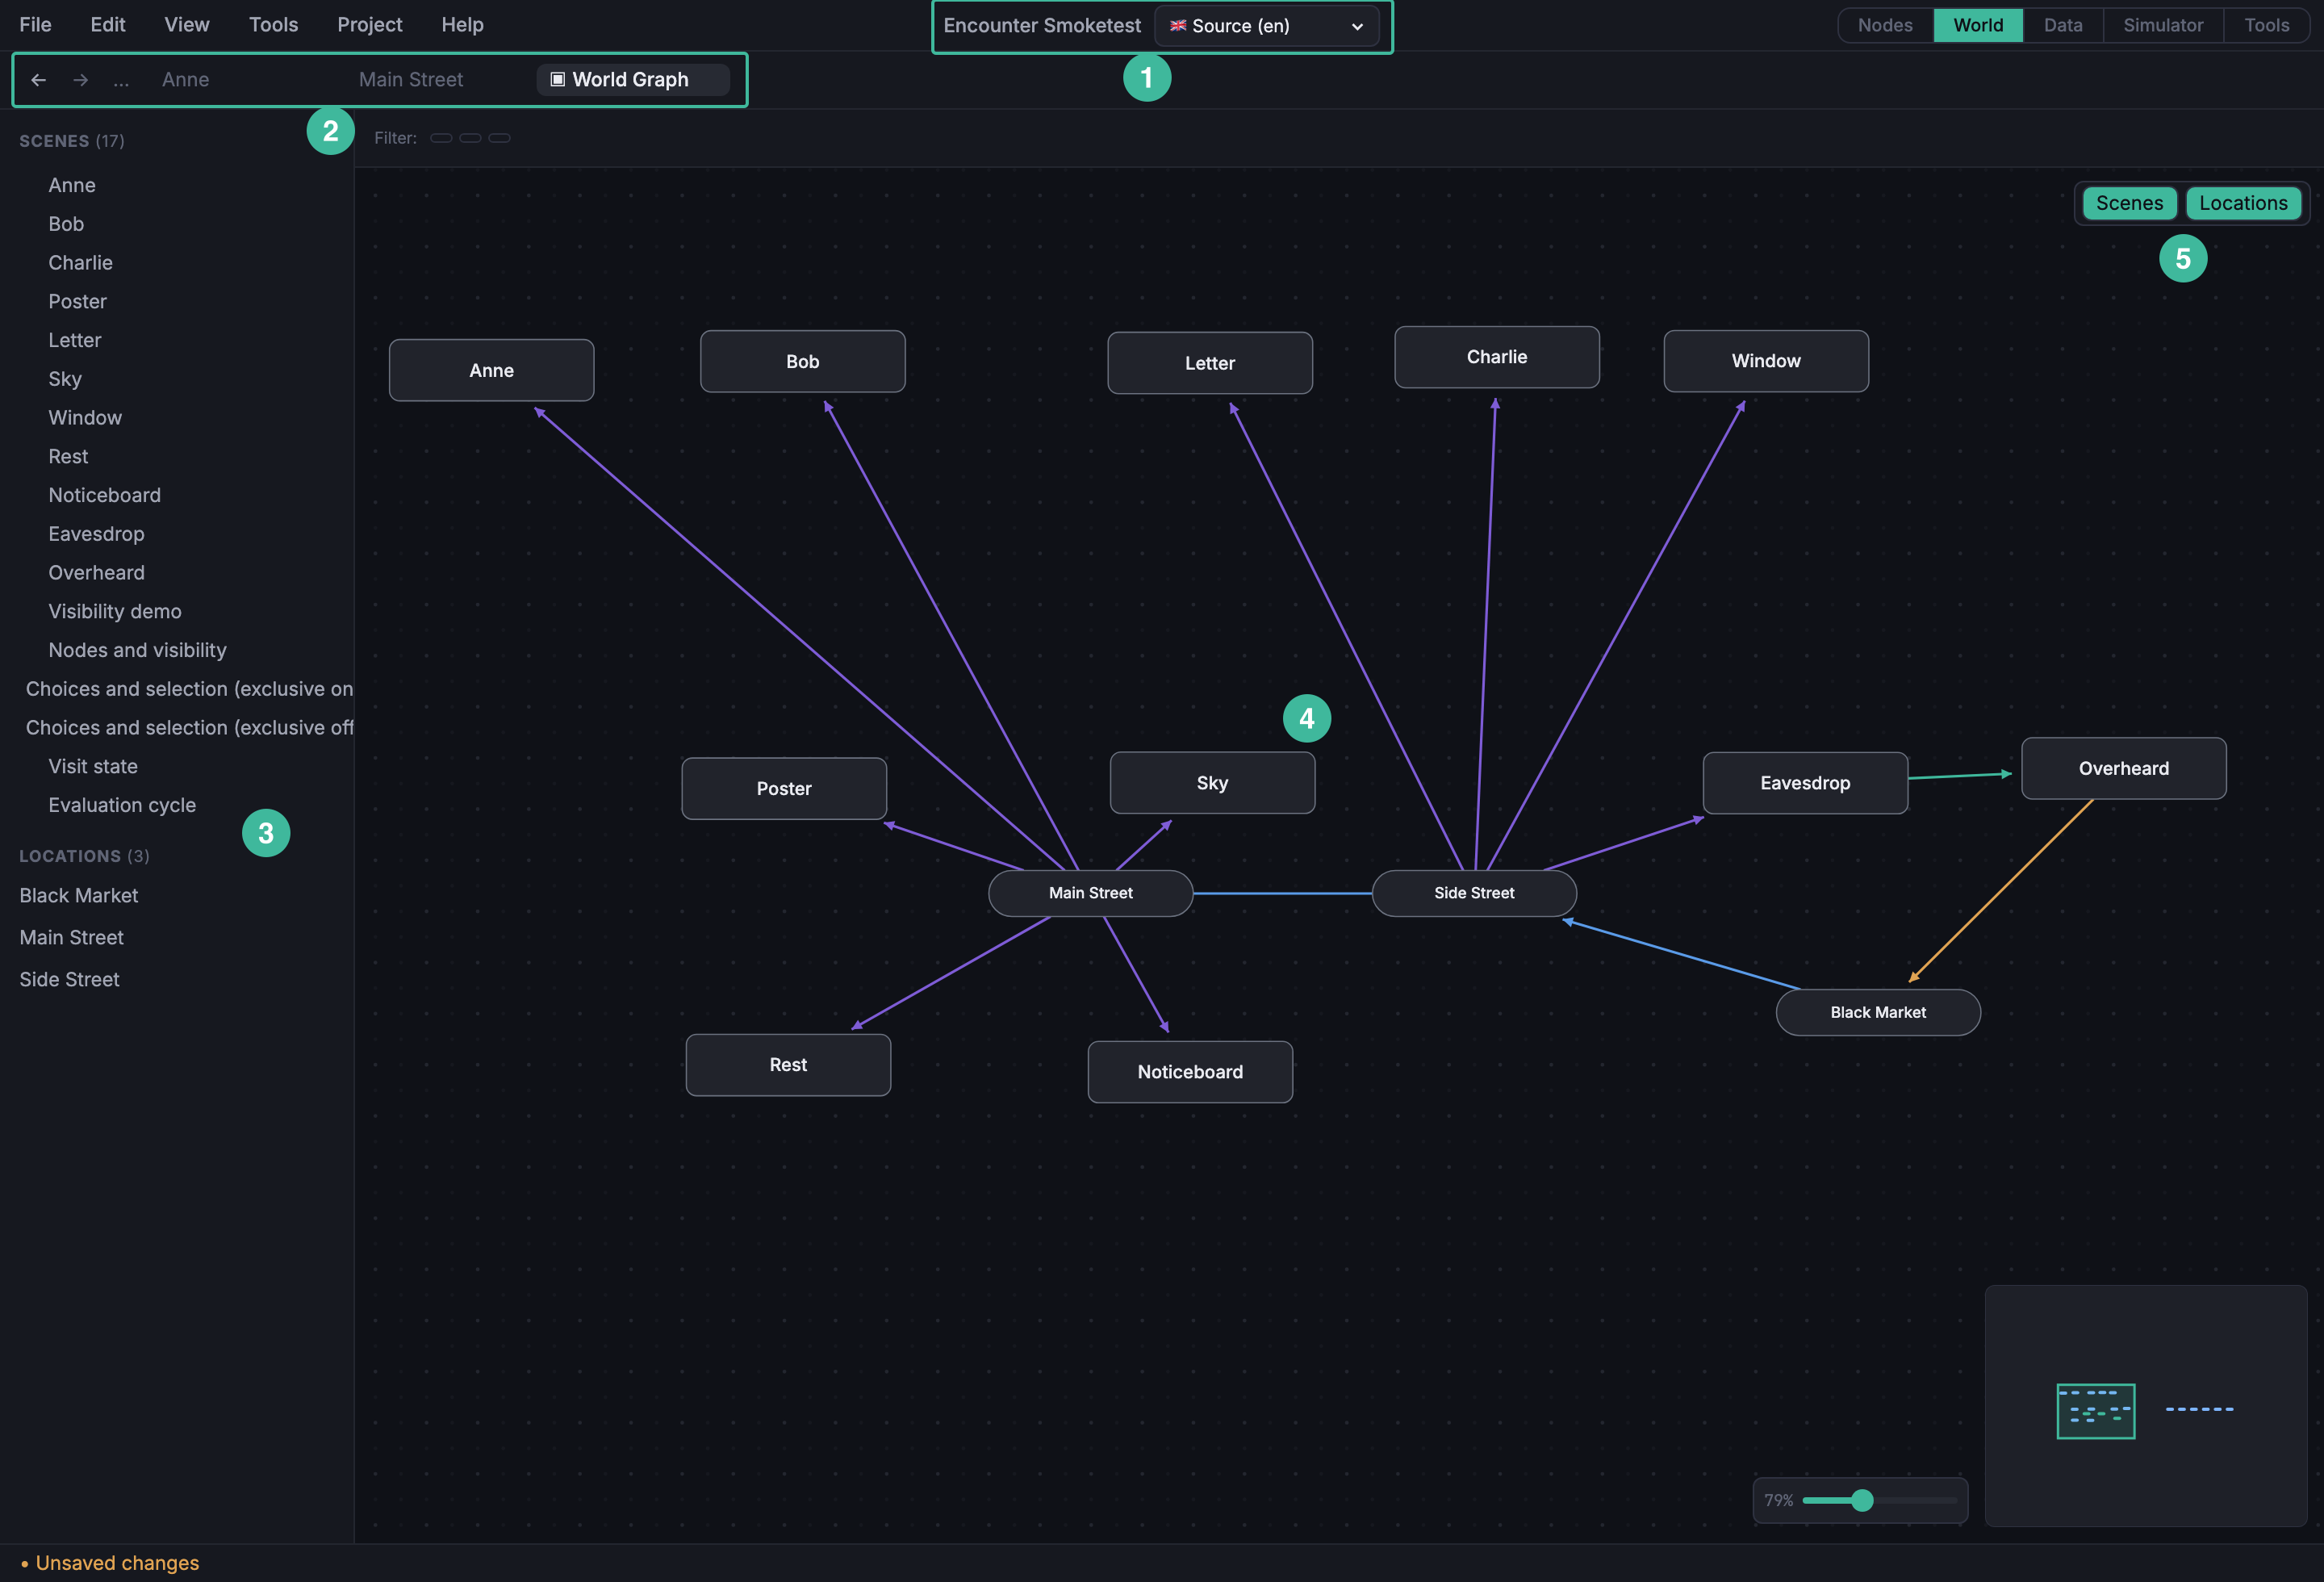
Task: Open Rest in the scenes list
Action: coord(68,456)
